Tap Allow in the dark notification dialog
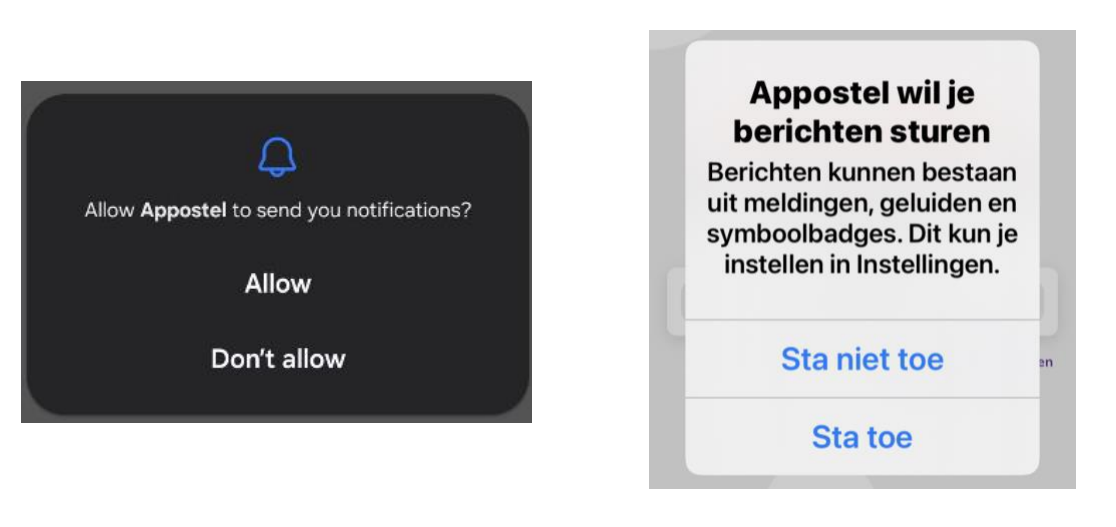This screenshot has height=527, width=1116. tap(278, 284)
